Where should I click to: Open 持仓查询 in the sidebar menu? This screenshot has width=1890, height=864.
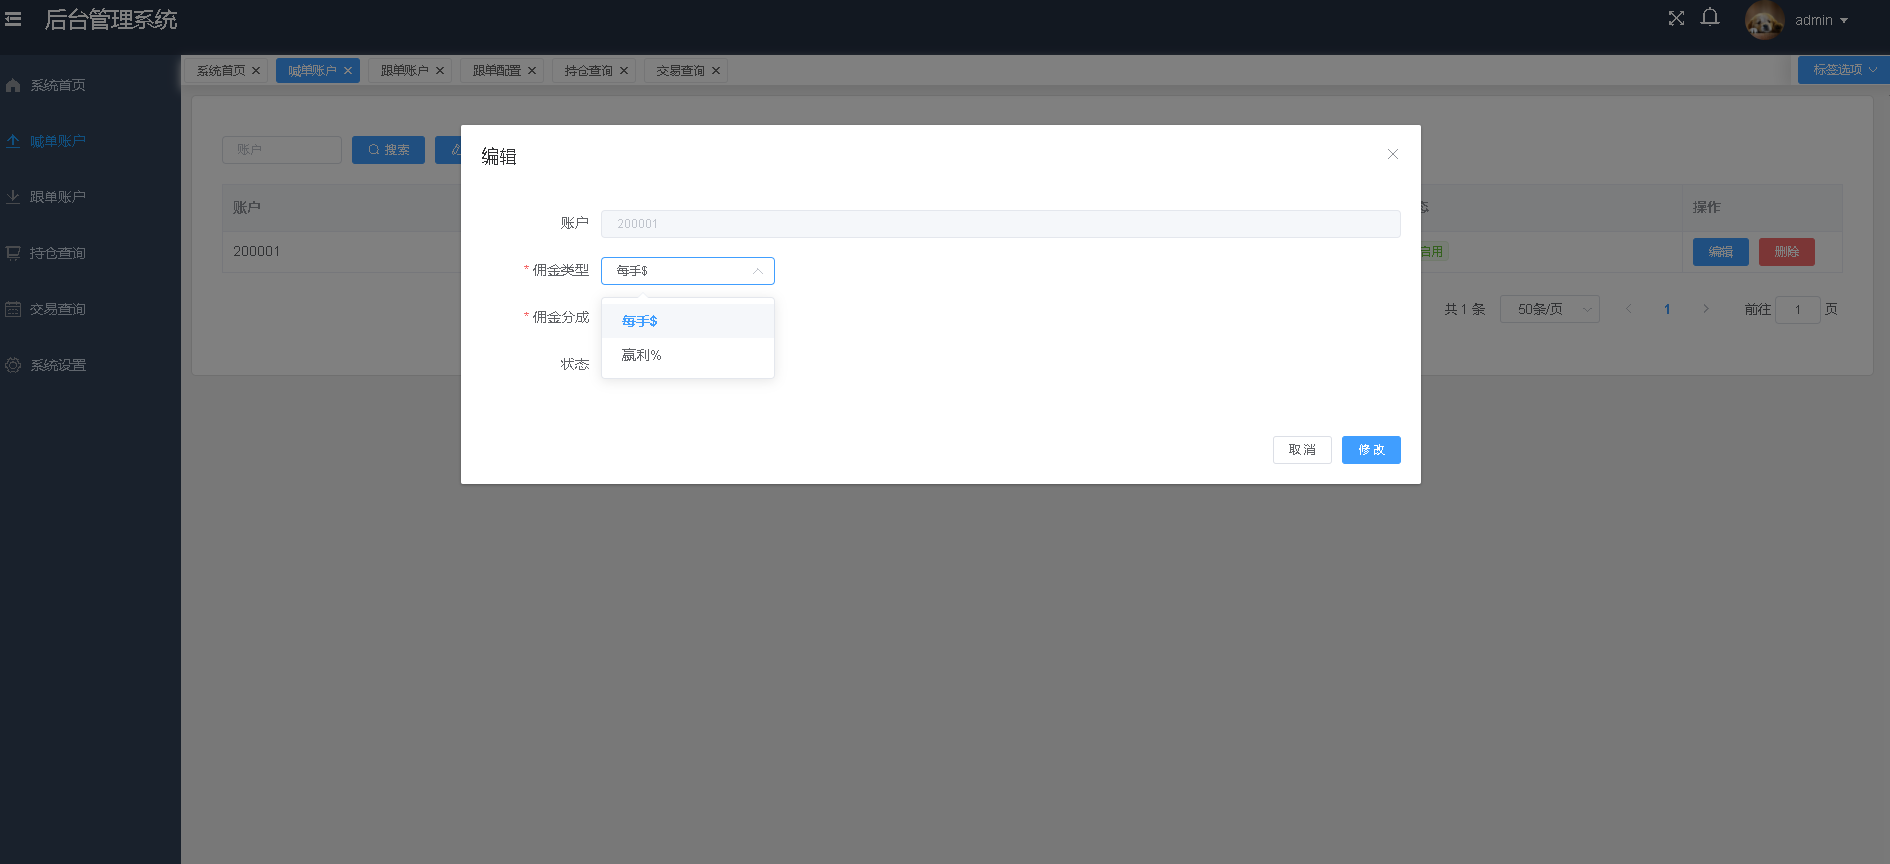[x=58, y=253]
